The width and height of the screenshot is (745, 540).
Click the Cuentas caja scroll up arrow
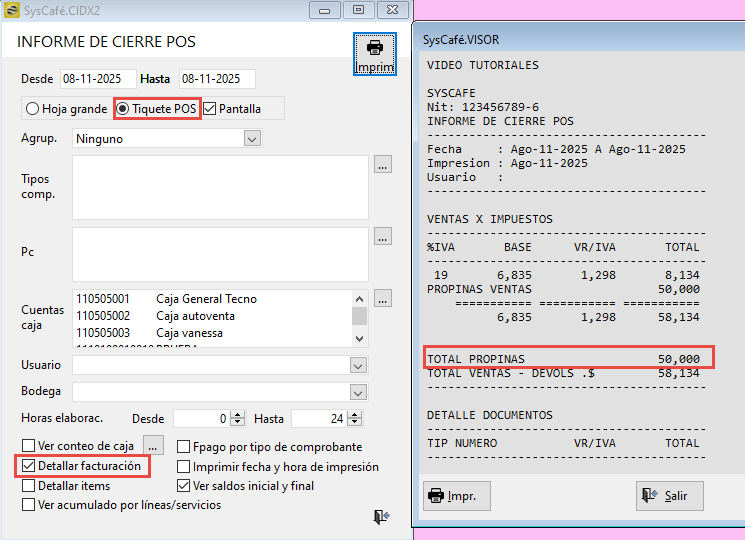click(x=359, y=299)
